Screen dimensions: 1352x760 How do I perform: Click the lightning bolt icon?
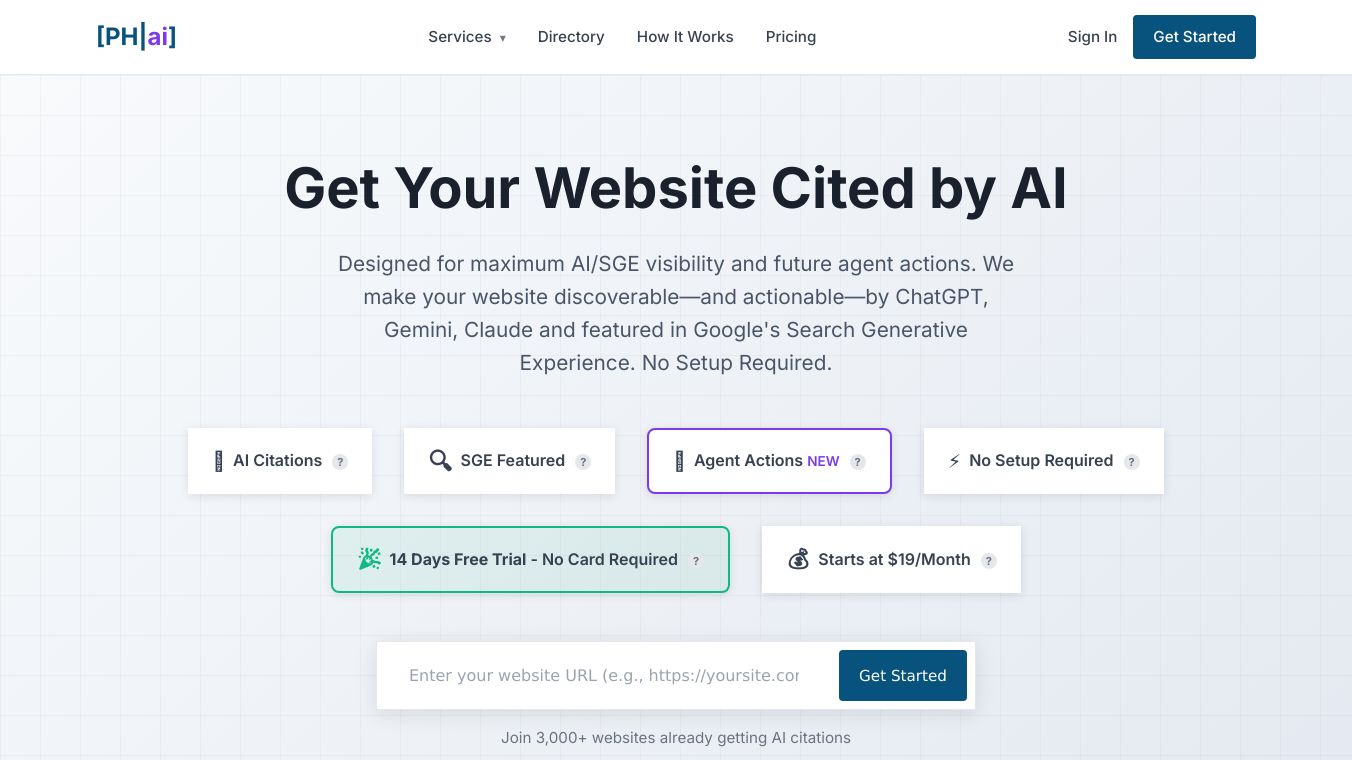click(x=954, y=461)
